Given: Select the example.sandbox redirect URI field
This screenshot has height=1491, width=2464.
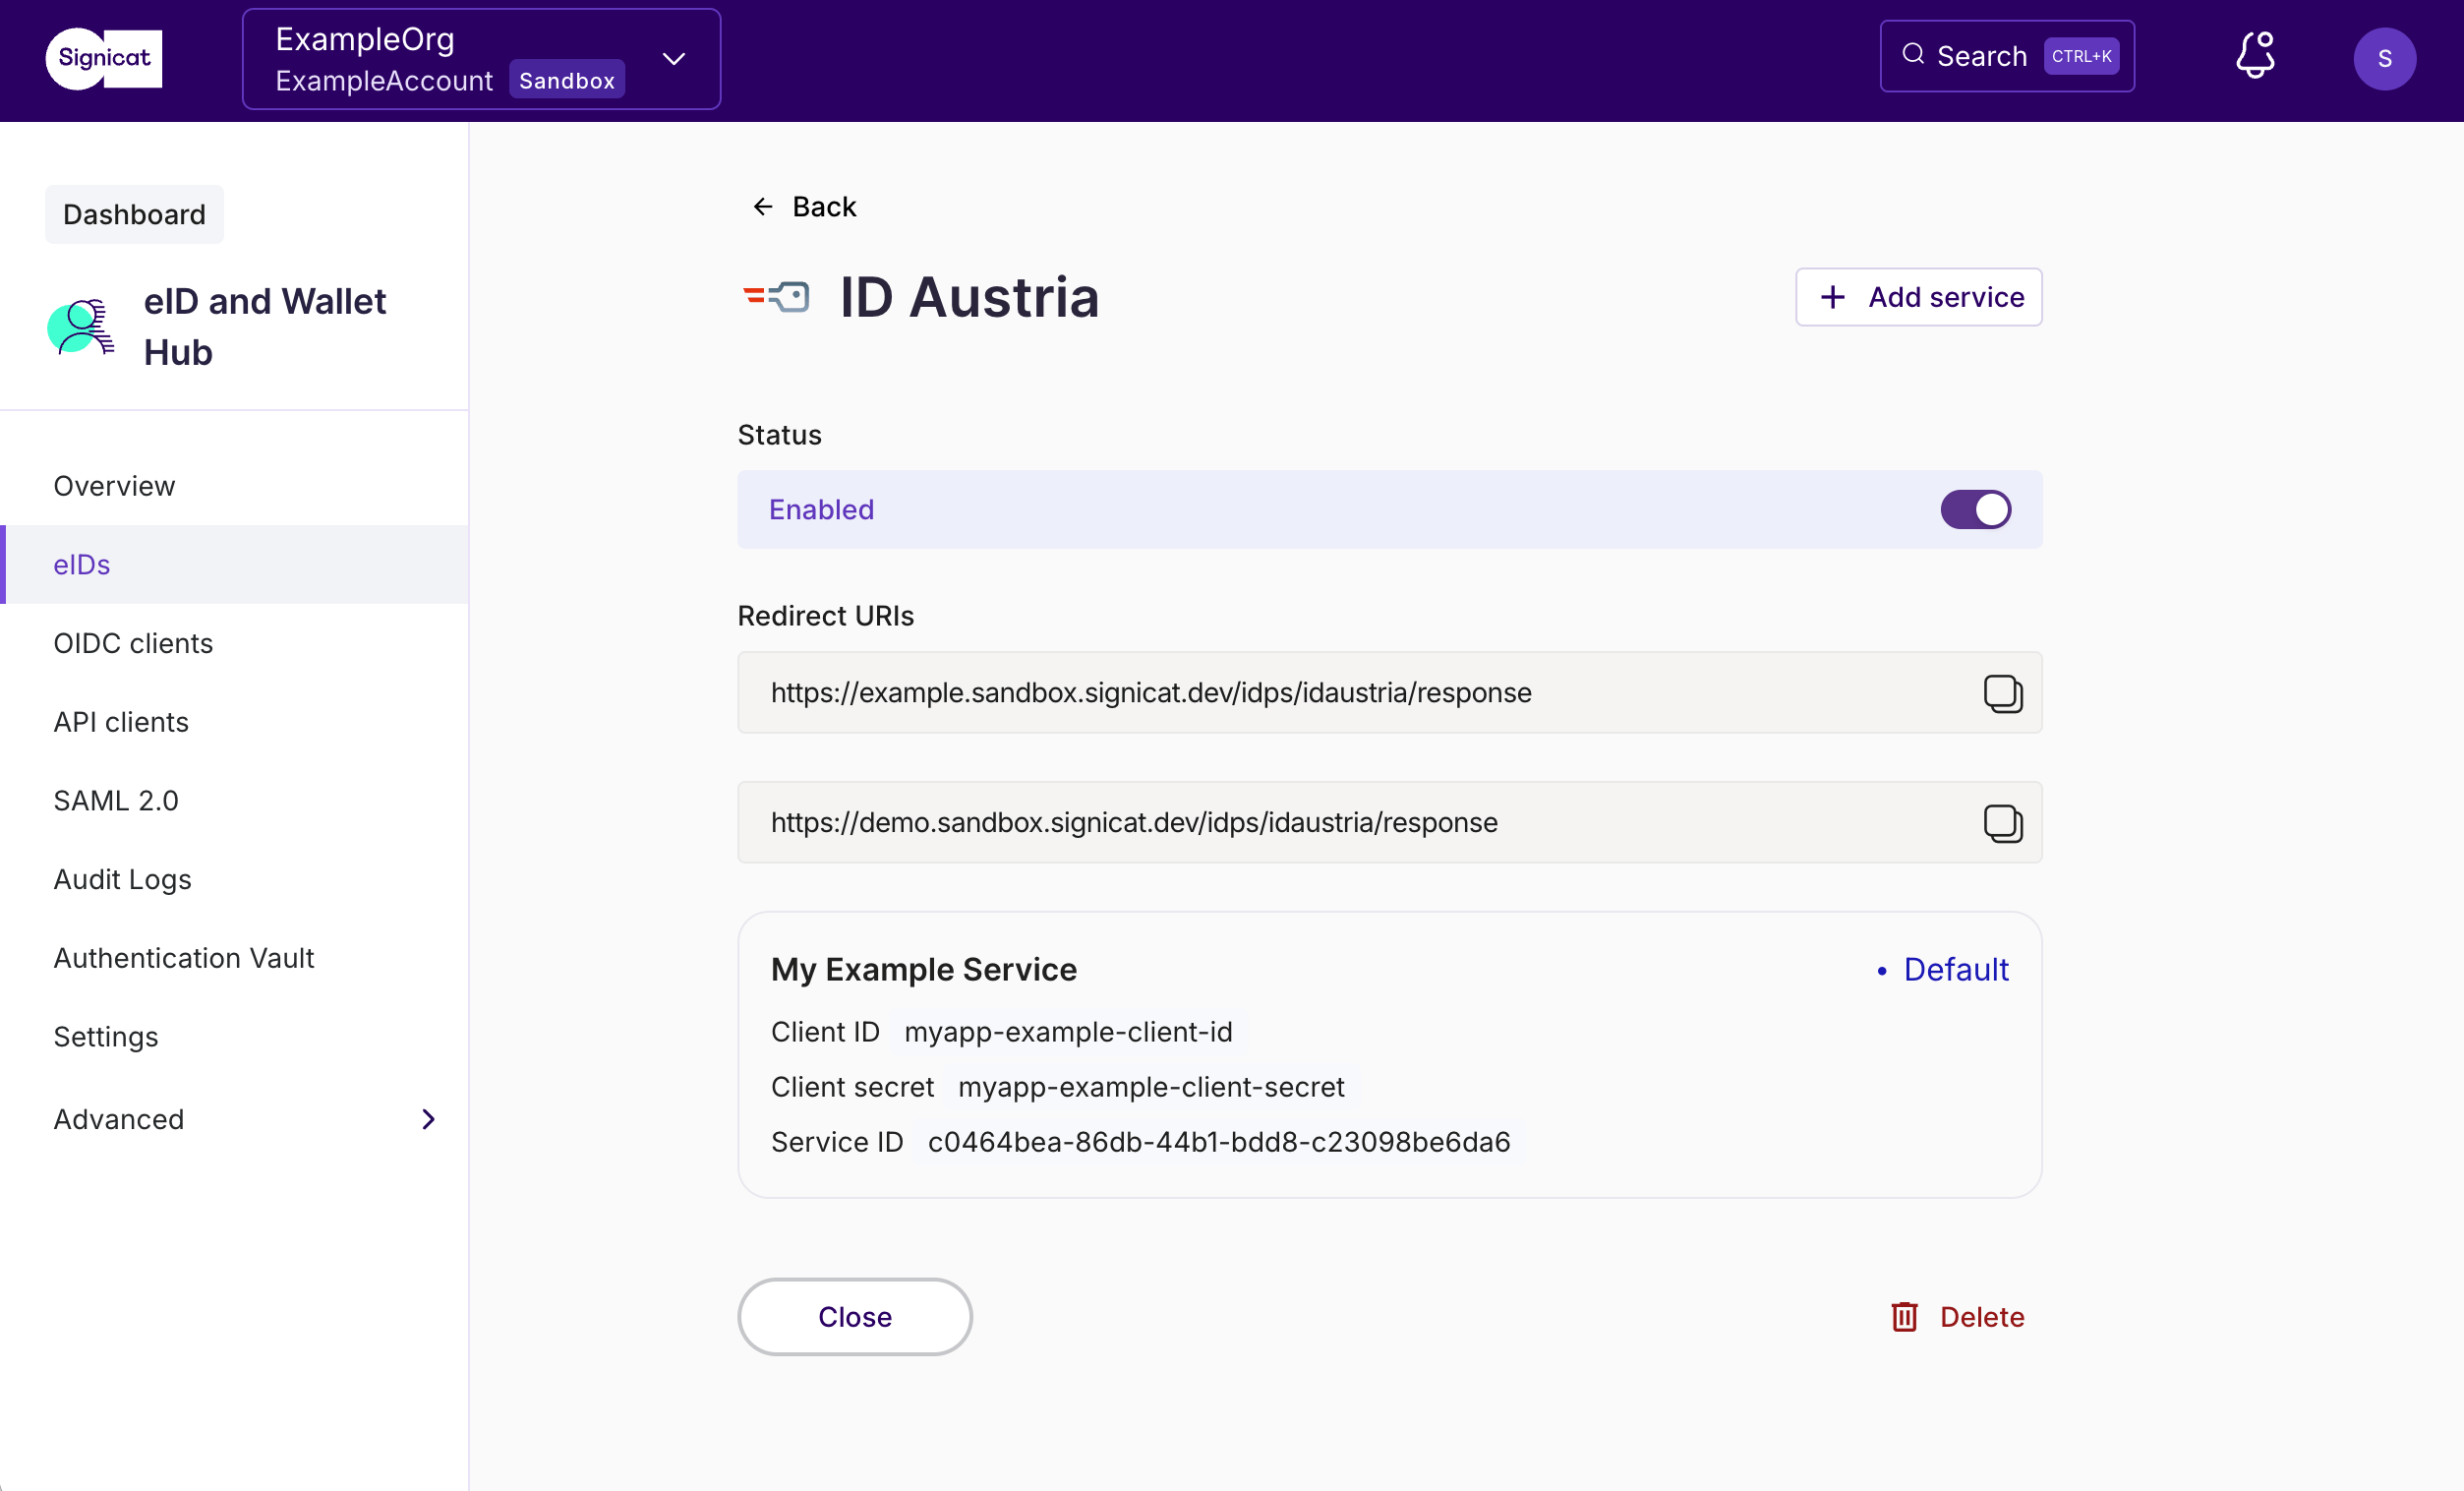Looking at the screenshot, I should click(1389, 693).
